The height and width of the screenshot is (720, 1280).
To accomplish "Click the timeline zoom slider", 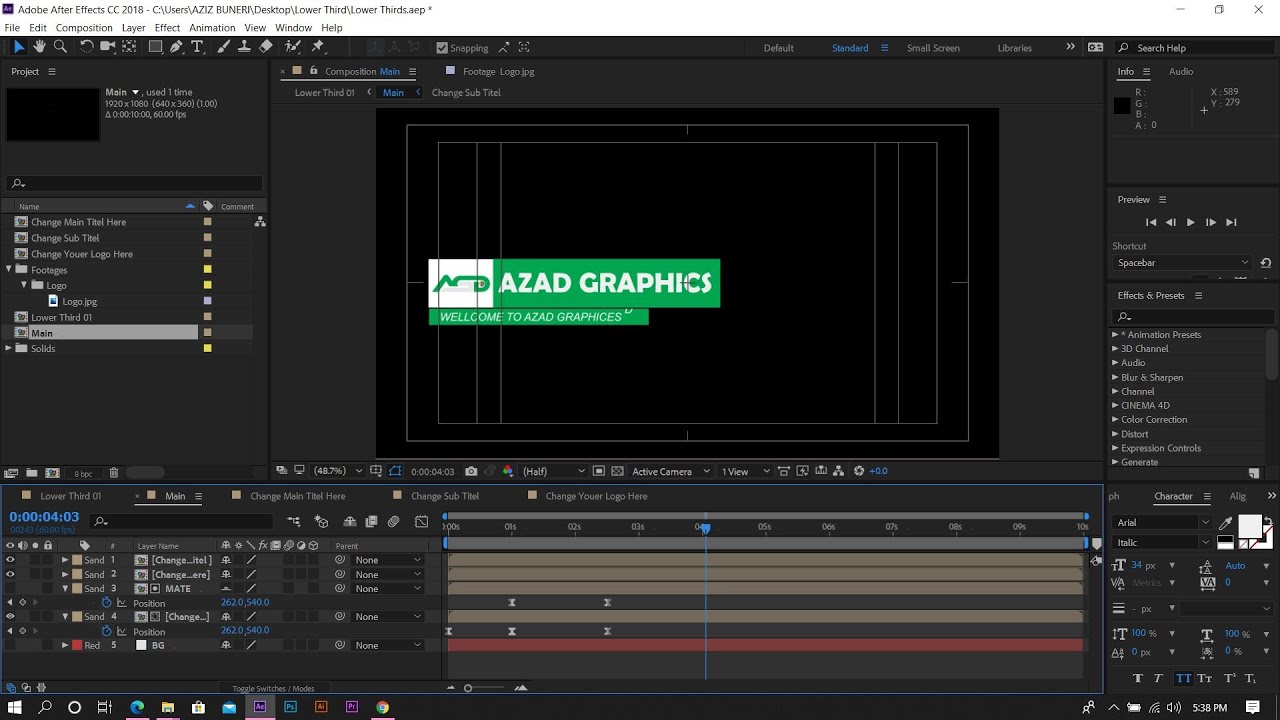I will (x=468, y=688).
